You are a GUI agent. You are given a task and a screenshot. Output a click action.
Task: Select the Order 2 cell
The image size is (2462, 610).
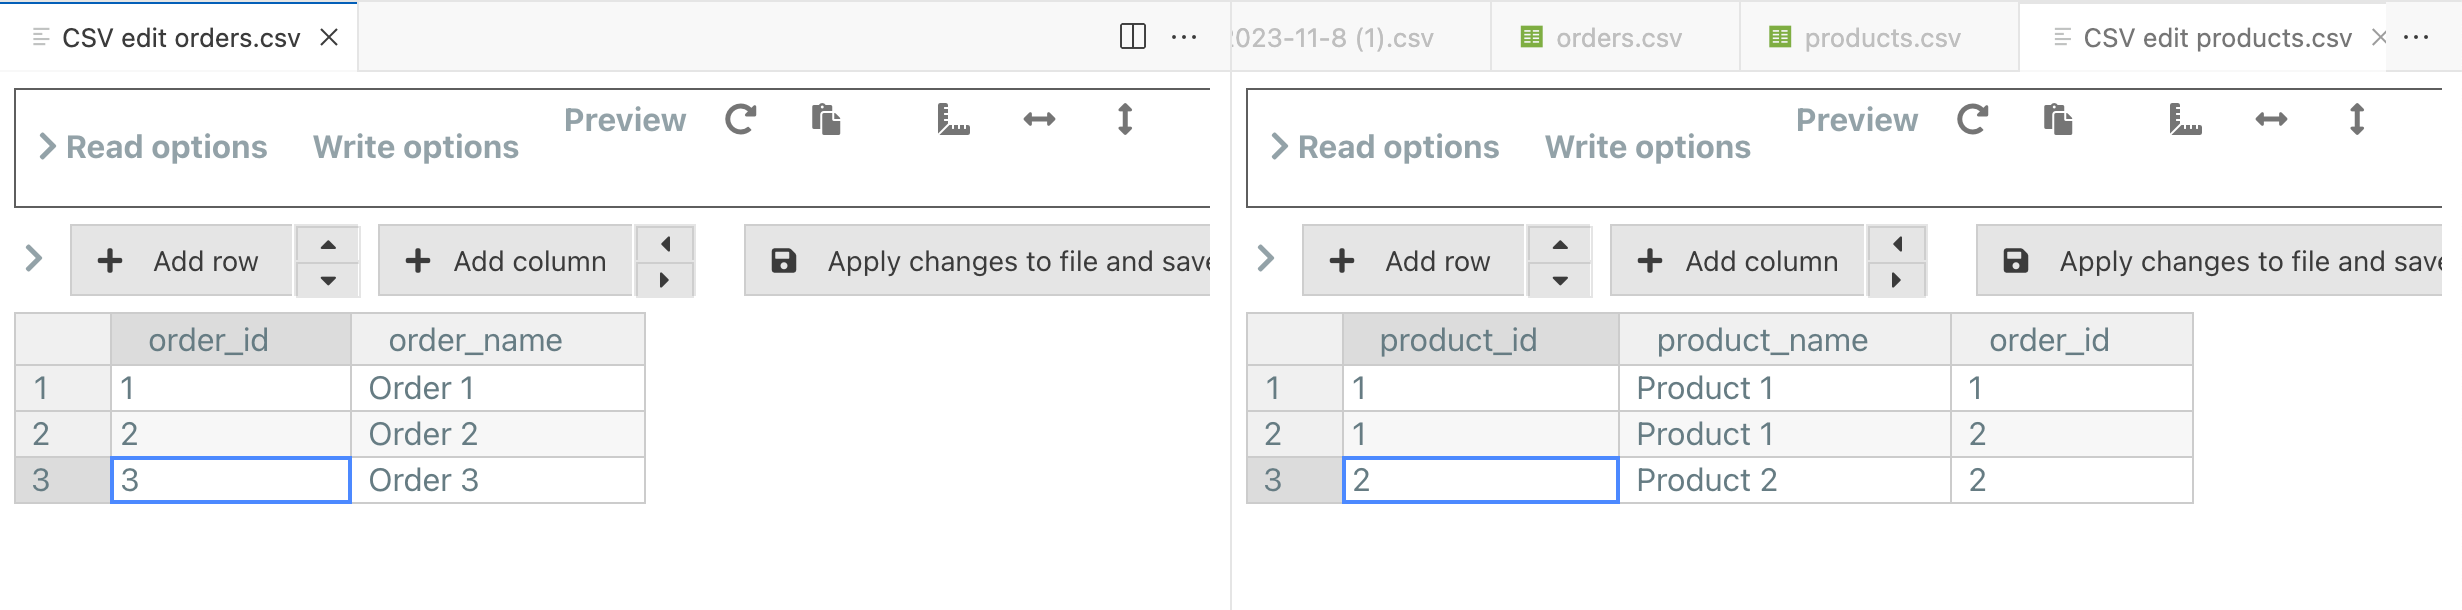pos(498,434)
